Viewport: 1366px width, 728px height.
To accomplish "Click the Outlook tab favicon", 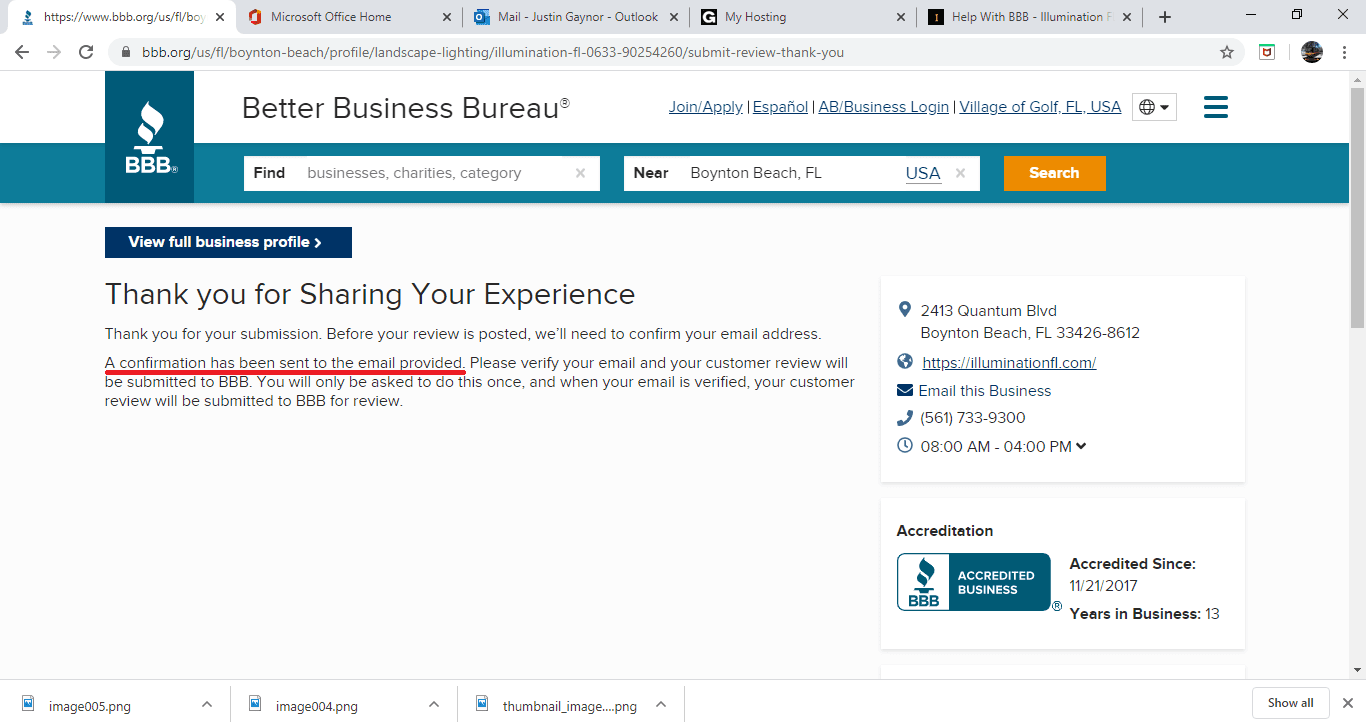I will (482, 17).
